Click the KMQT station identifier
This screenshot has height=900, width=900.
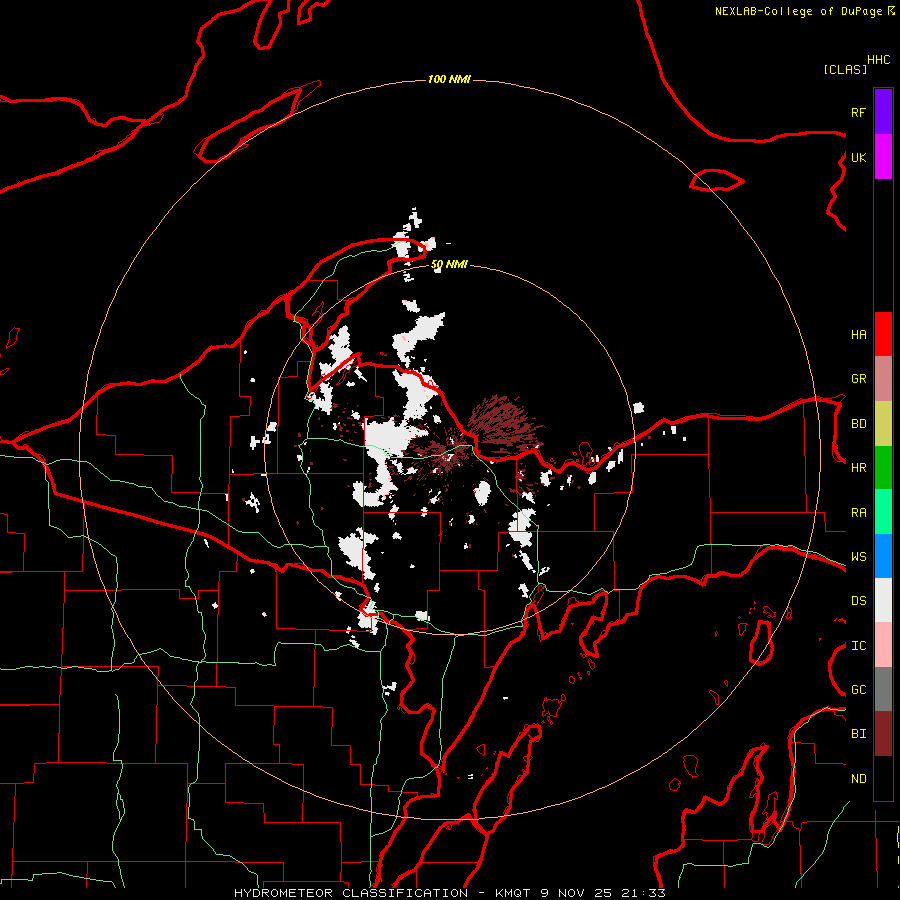coord(514,893)
